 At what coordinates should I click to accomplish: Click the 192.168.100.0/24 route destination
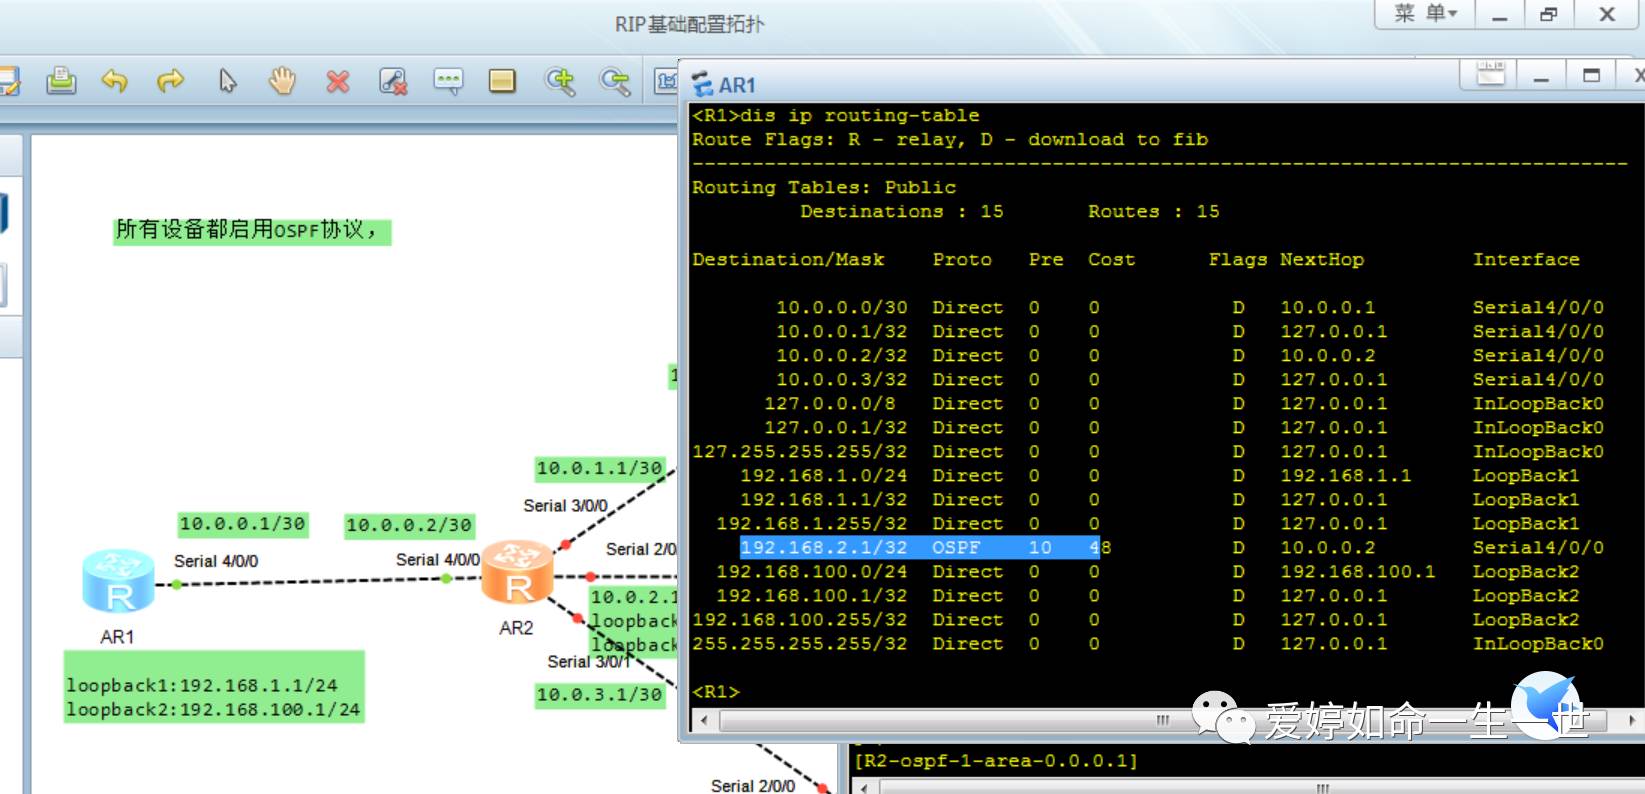[812, 572]
